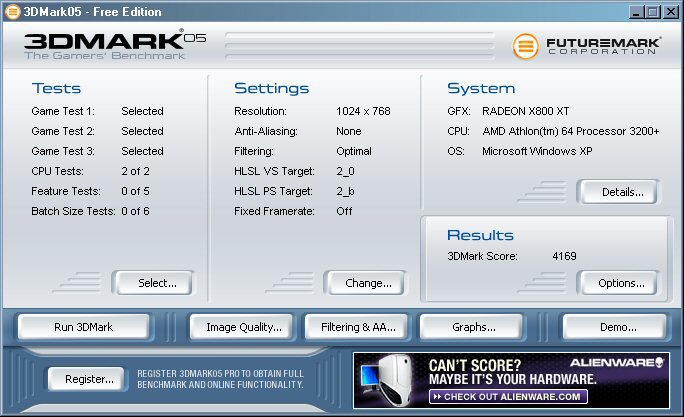Click the Filtering value Optimal
684x417 pixels.
(x=354, y=151)
